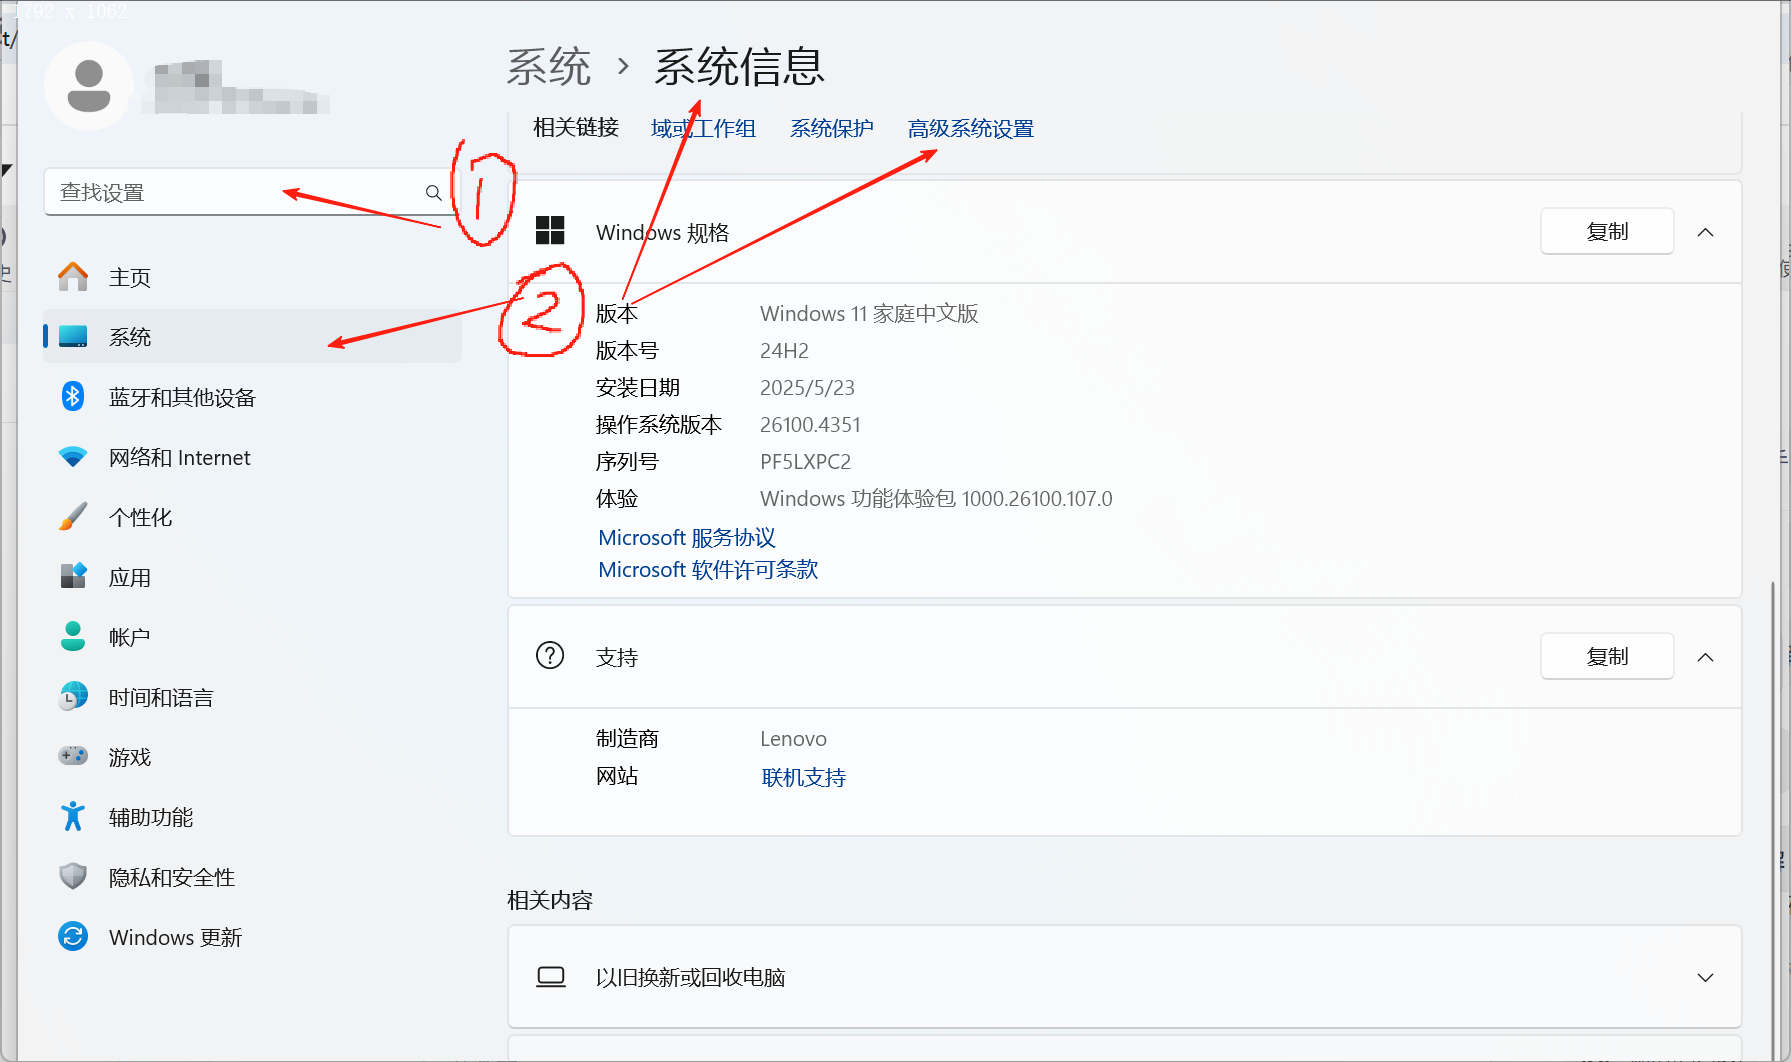
Task: Click the manufacturer value Lenovo
Action: coord(793,739)
